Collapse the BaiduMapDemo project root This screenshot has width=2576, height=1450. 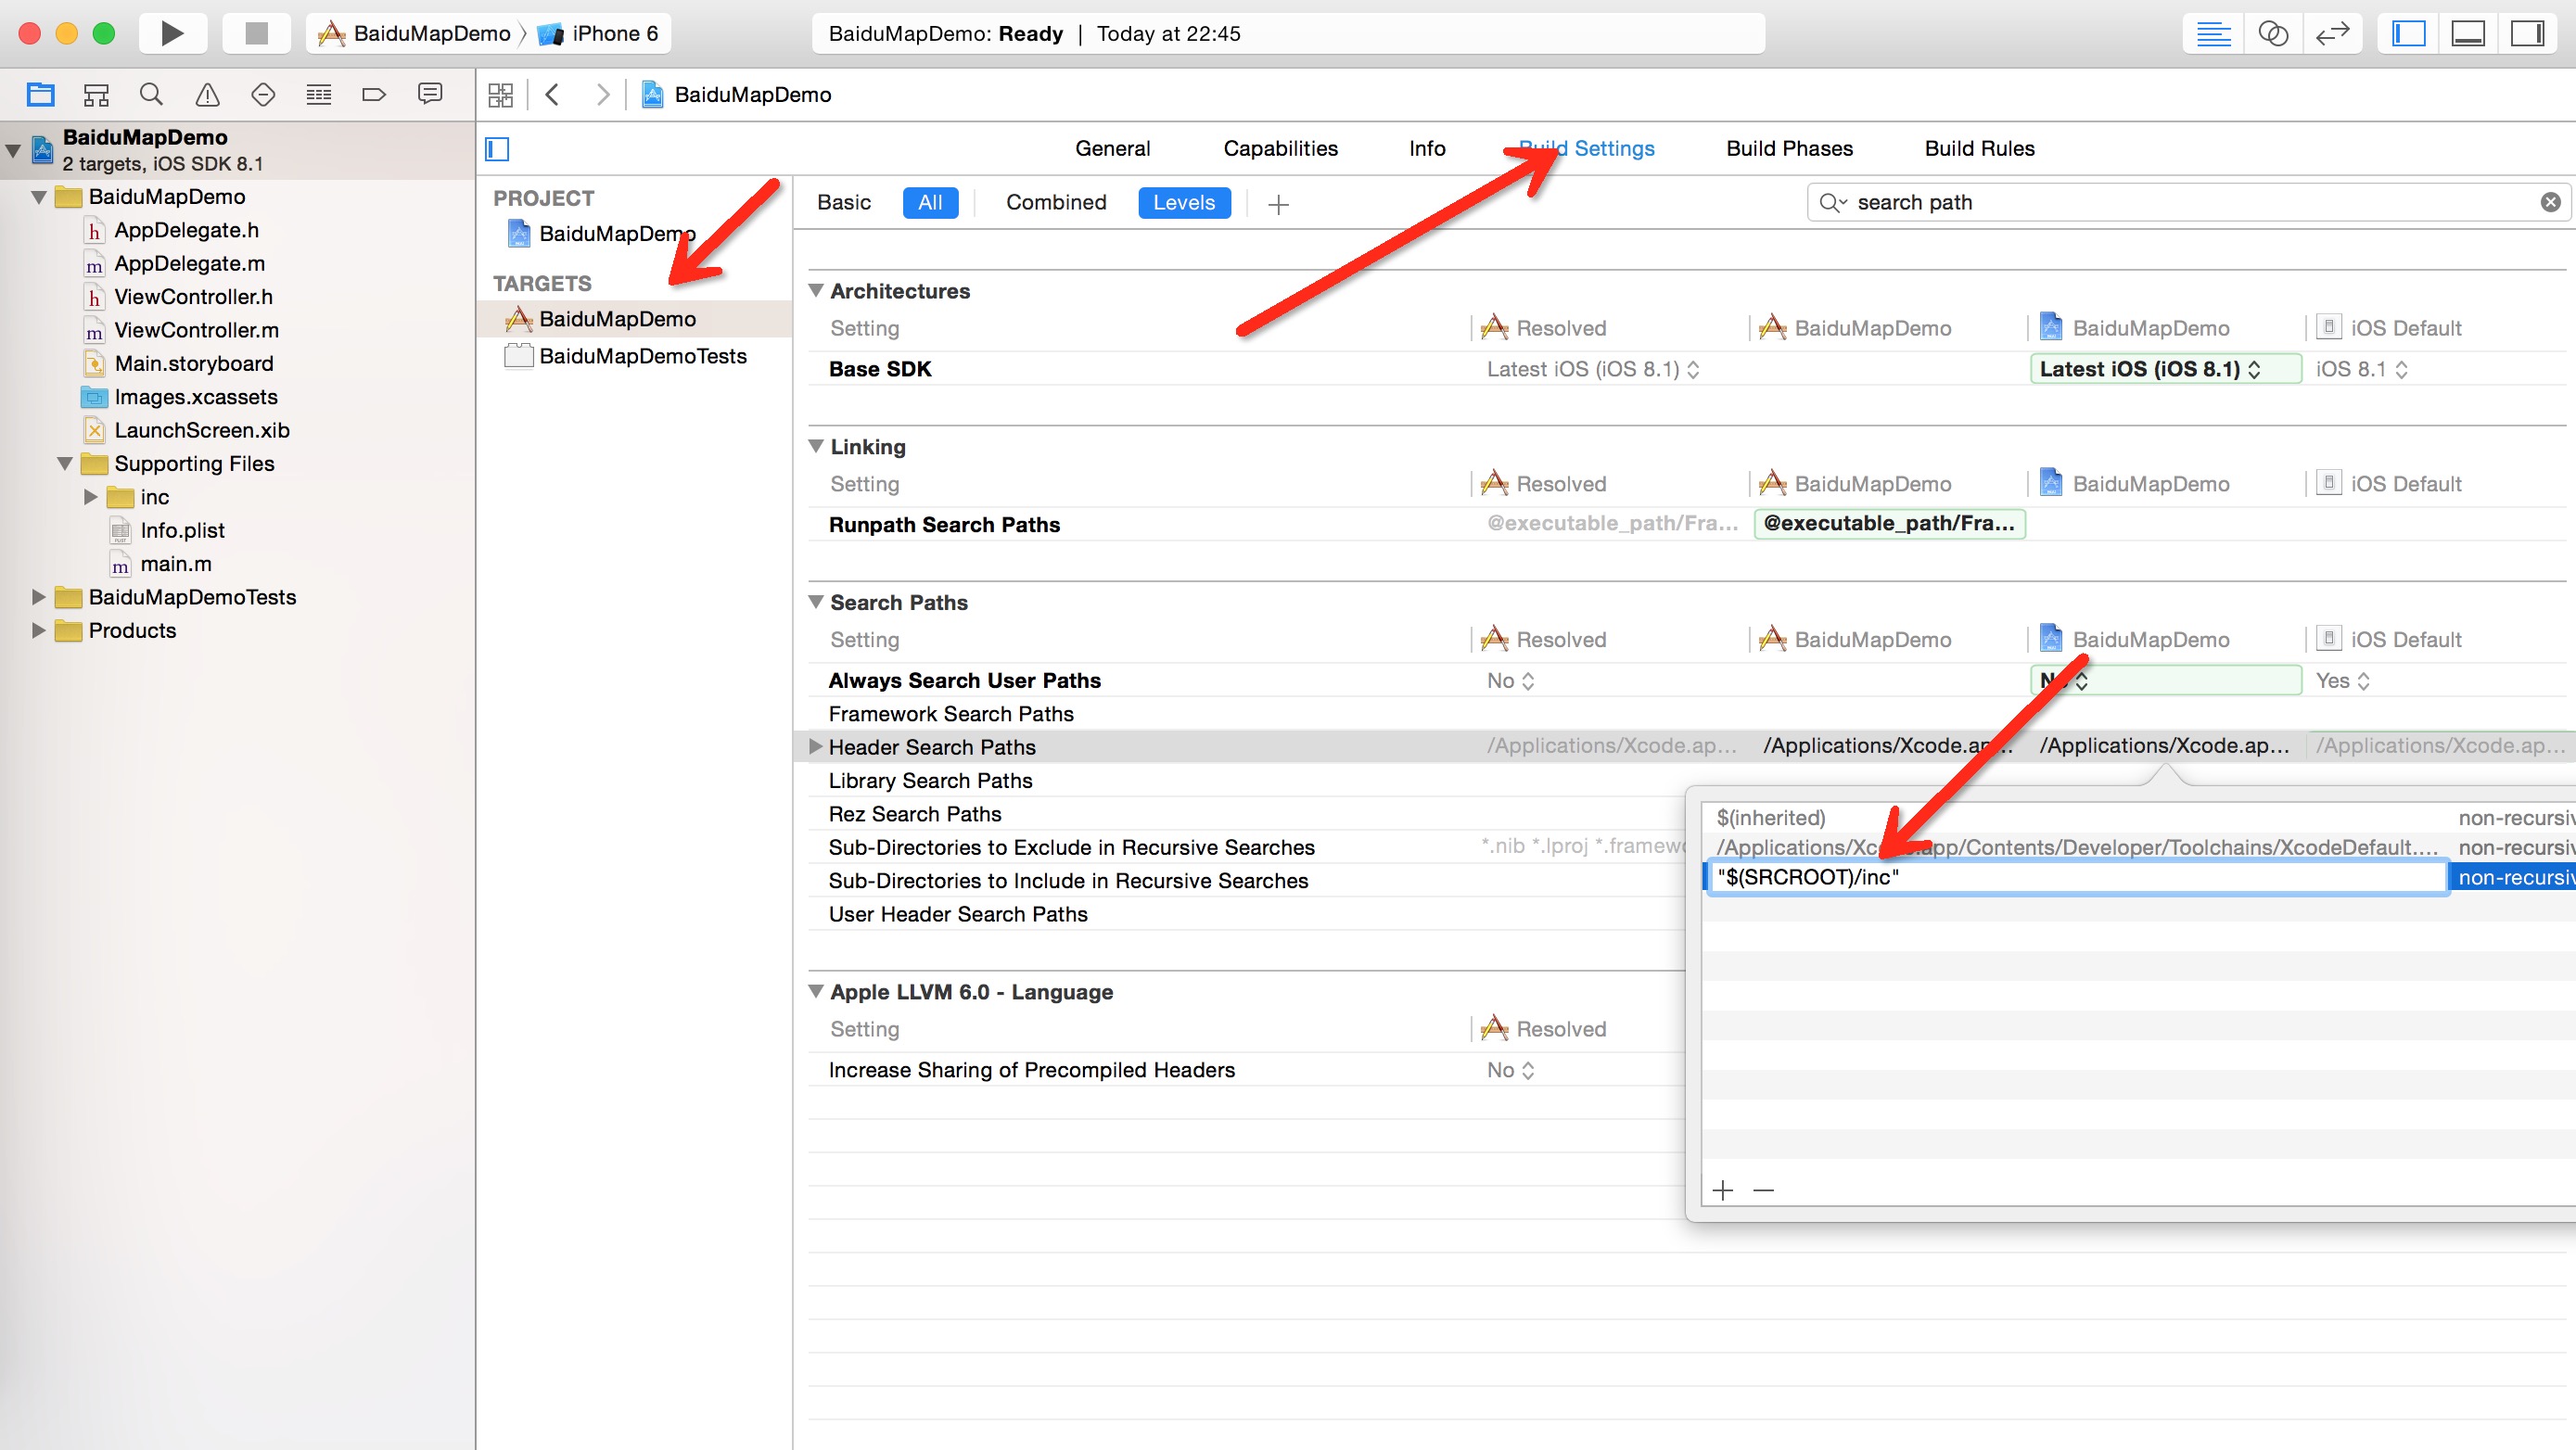tap(13, 150)
